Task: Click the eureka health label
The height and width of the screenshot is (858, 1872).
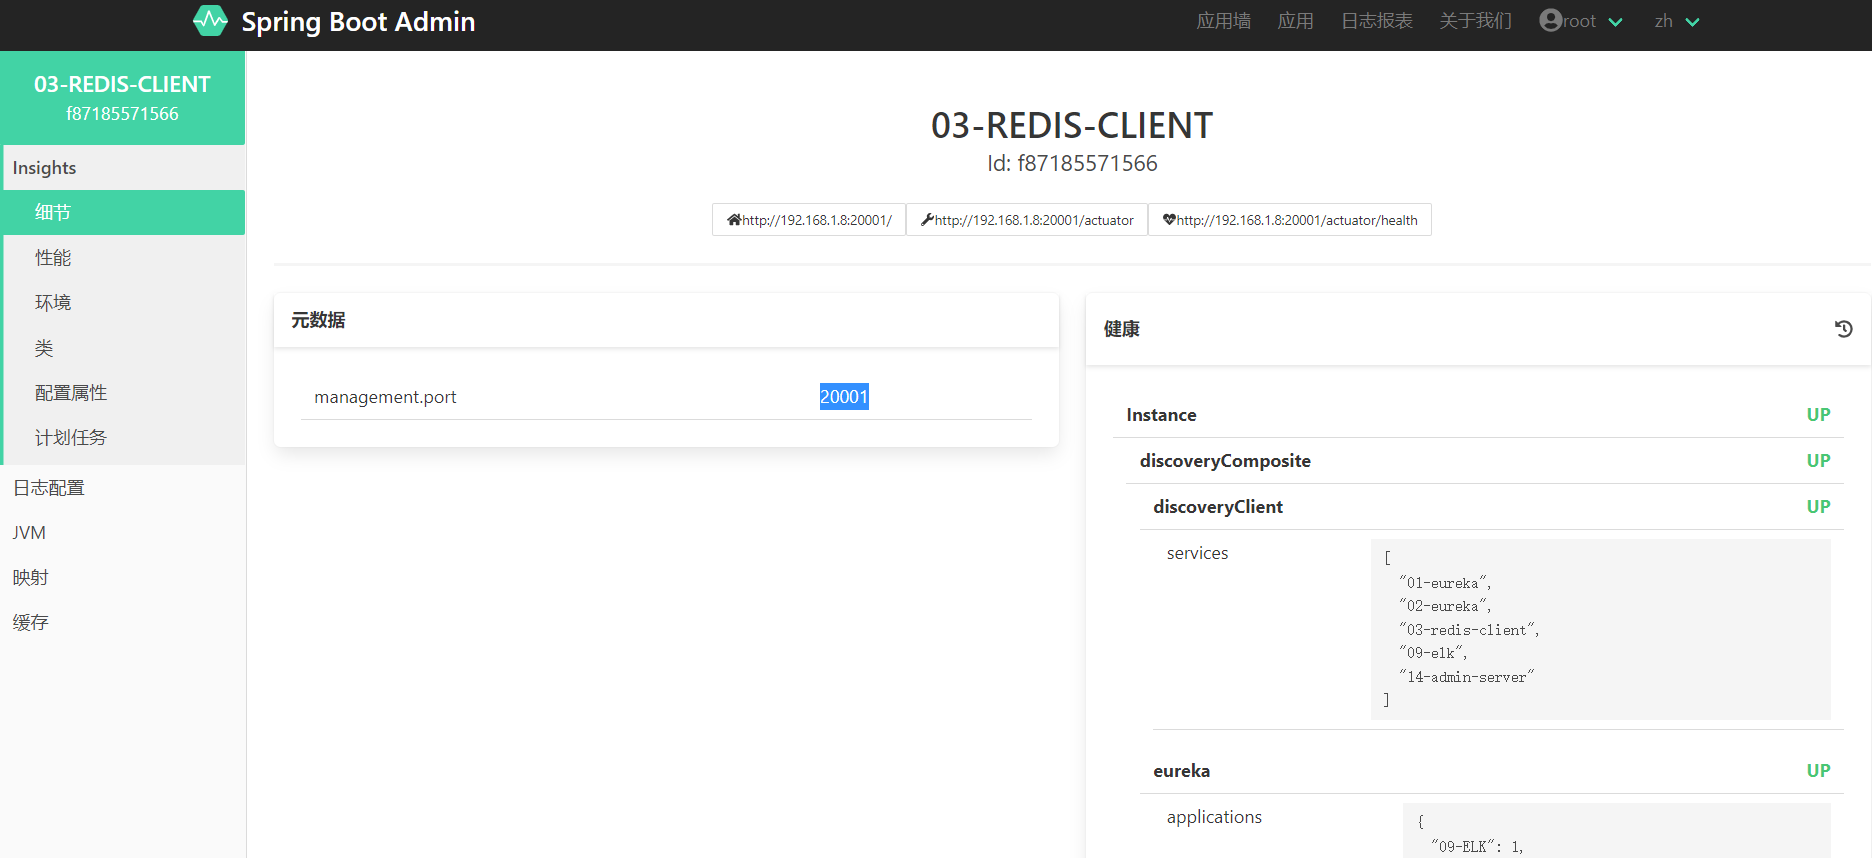Action: 1181,771
